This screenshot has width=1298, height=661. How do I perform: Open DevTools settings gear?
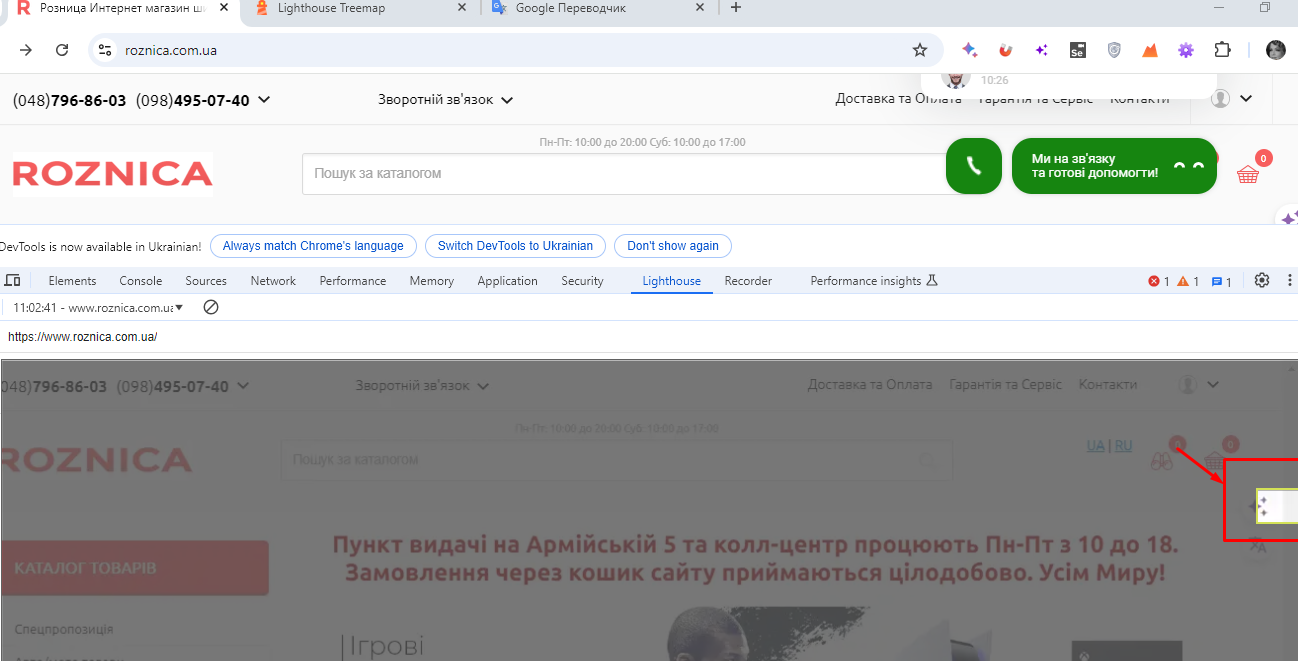1262,281
